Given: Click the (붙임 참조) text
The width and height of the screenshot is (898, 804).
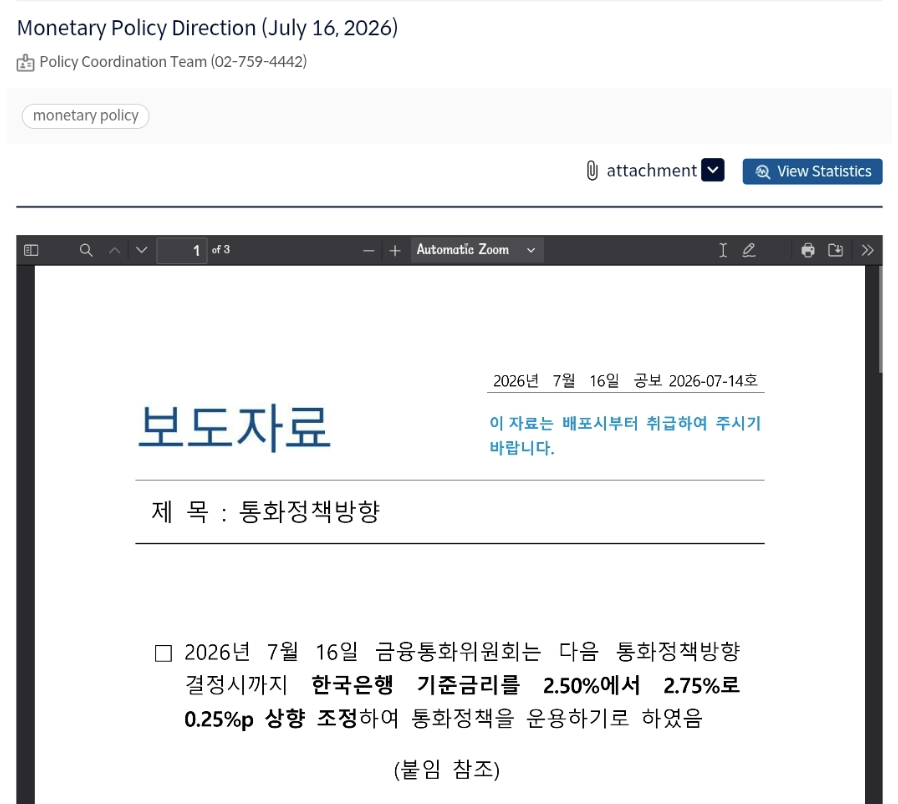Looking at the screenshot, I should click(447, 769).
